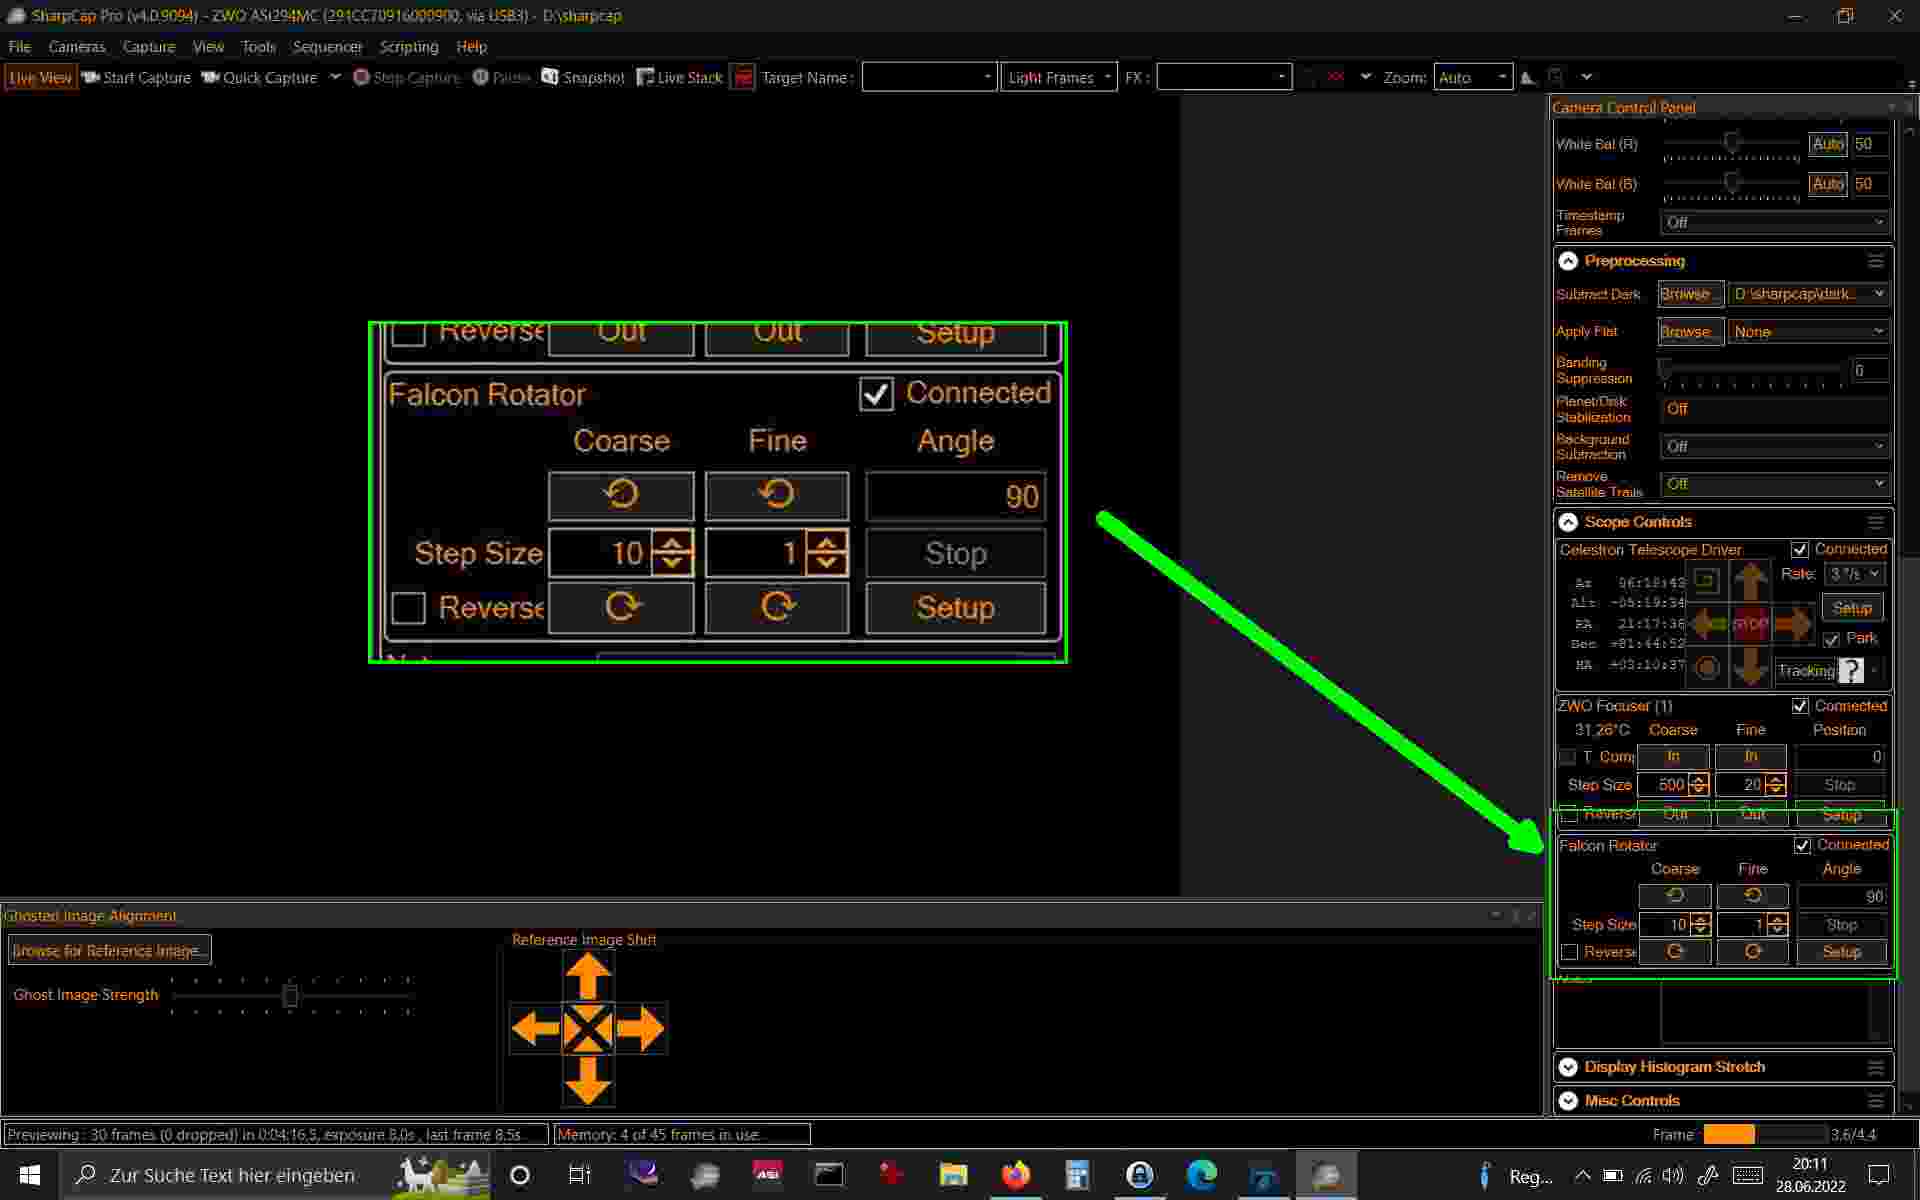The image size is (1920, 1200).
Task: Enable Falcon Rotator Reverse checkbox
Action: 1569,952
